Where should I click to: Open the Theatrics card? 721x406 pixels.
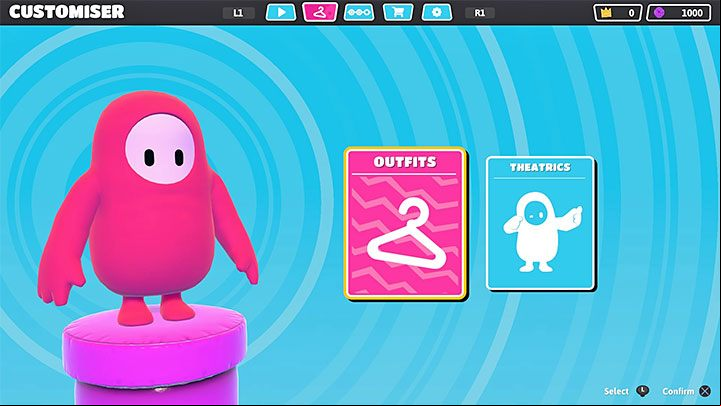click(540, 223)
